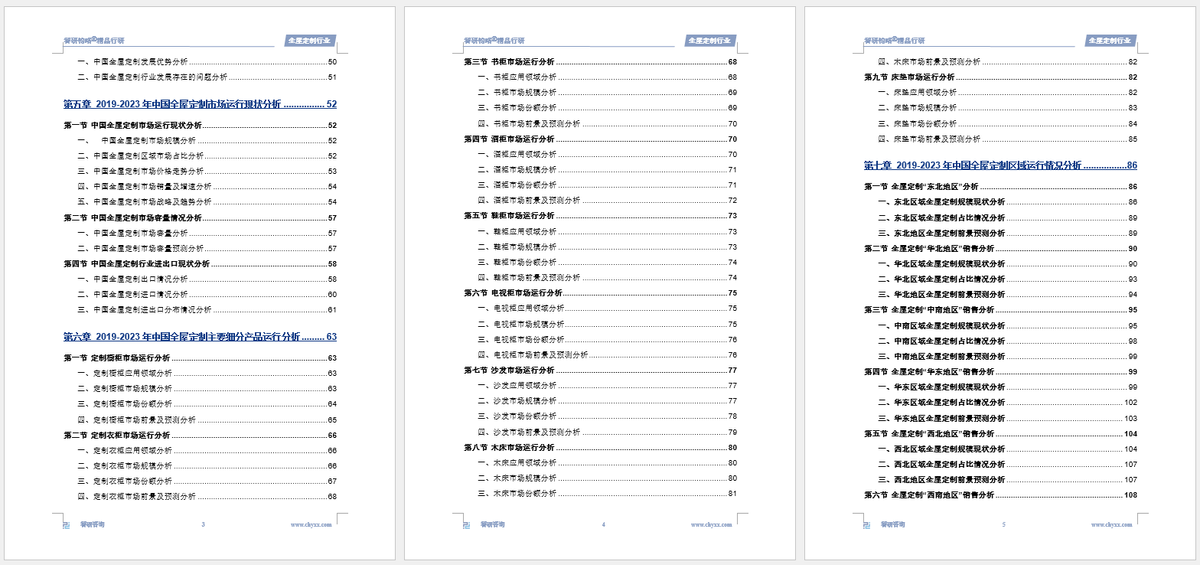Viewport: 1200px width, 565px height.
Task: Open the 第六章 chapter heading link
Action: point(200,337)
